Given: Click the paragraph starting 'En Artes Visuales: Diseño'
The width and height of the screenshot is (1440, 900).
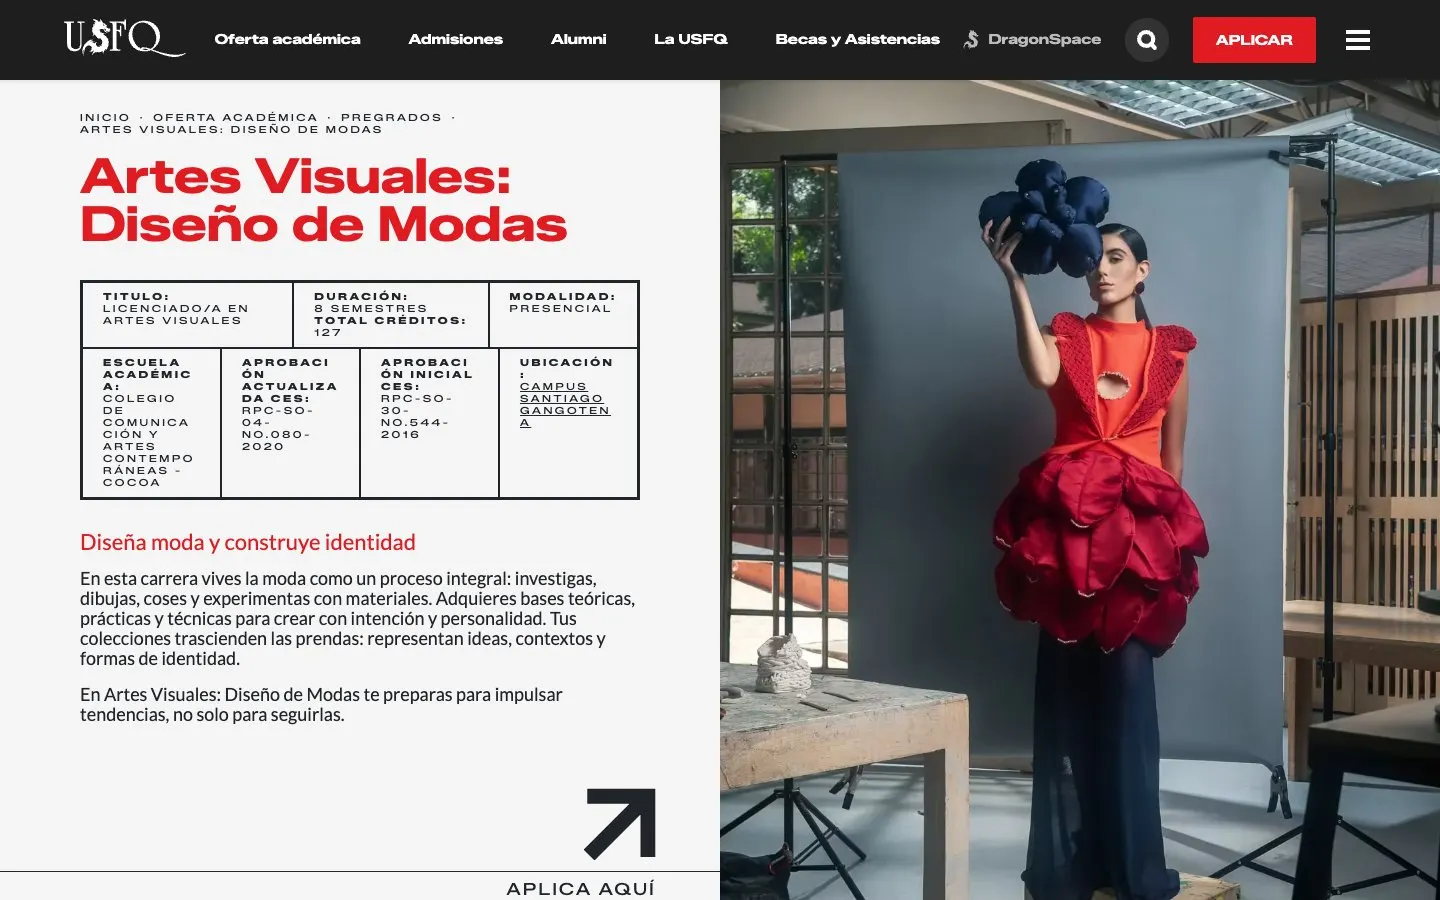Looking at the screenshot, I should click(x=321, y=704).
